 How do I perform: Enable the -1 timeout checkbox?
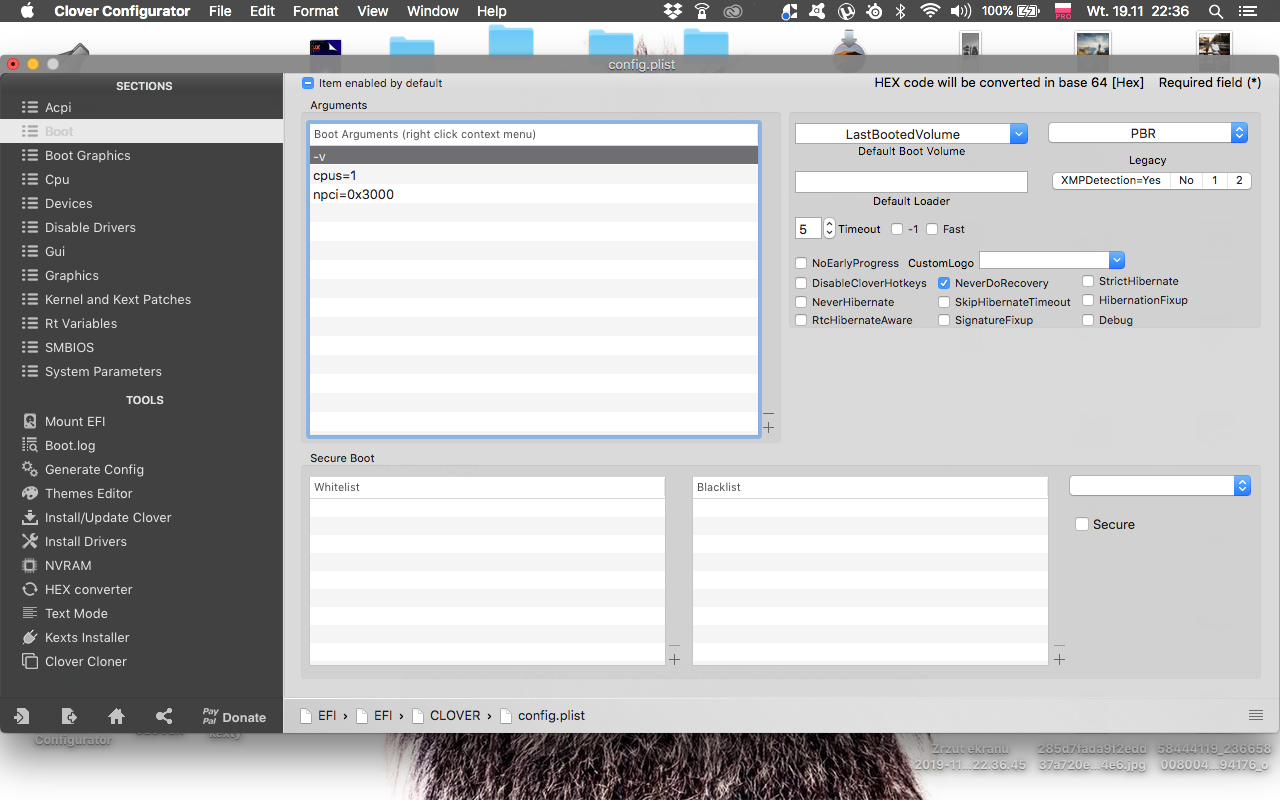(x=897, y=229)
